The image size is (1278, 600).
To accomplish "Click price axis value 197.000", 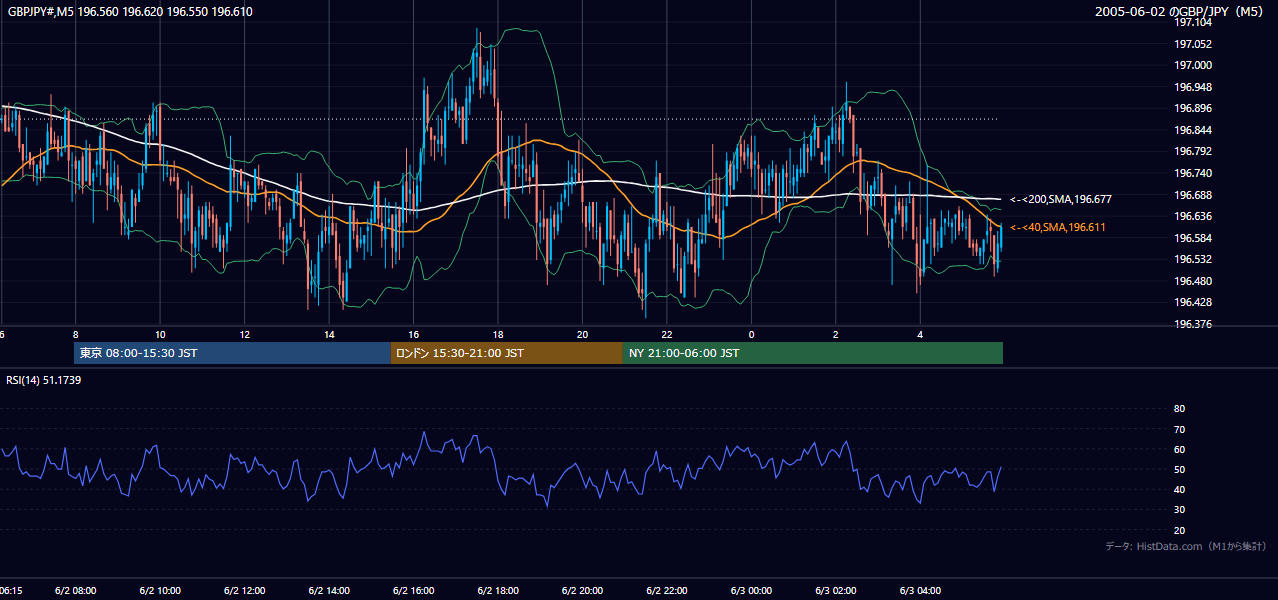I will point(1193,66).
